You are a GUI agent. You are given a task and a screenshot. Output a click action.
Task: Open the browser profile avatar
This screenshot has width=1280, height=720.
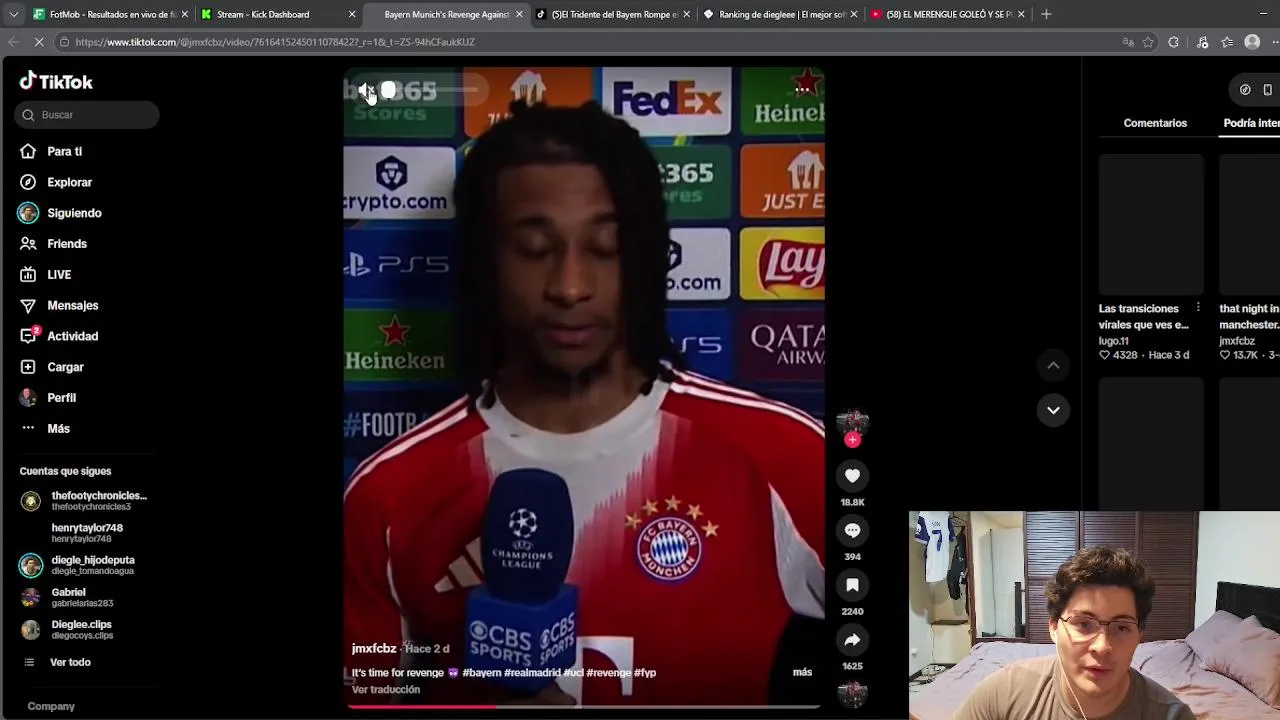tap(1252, 42)
